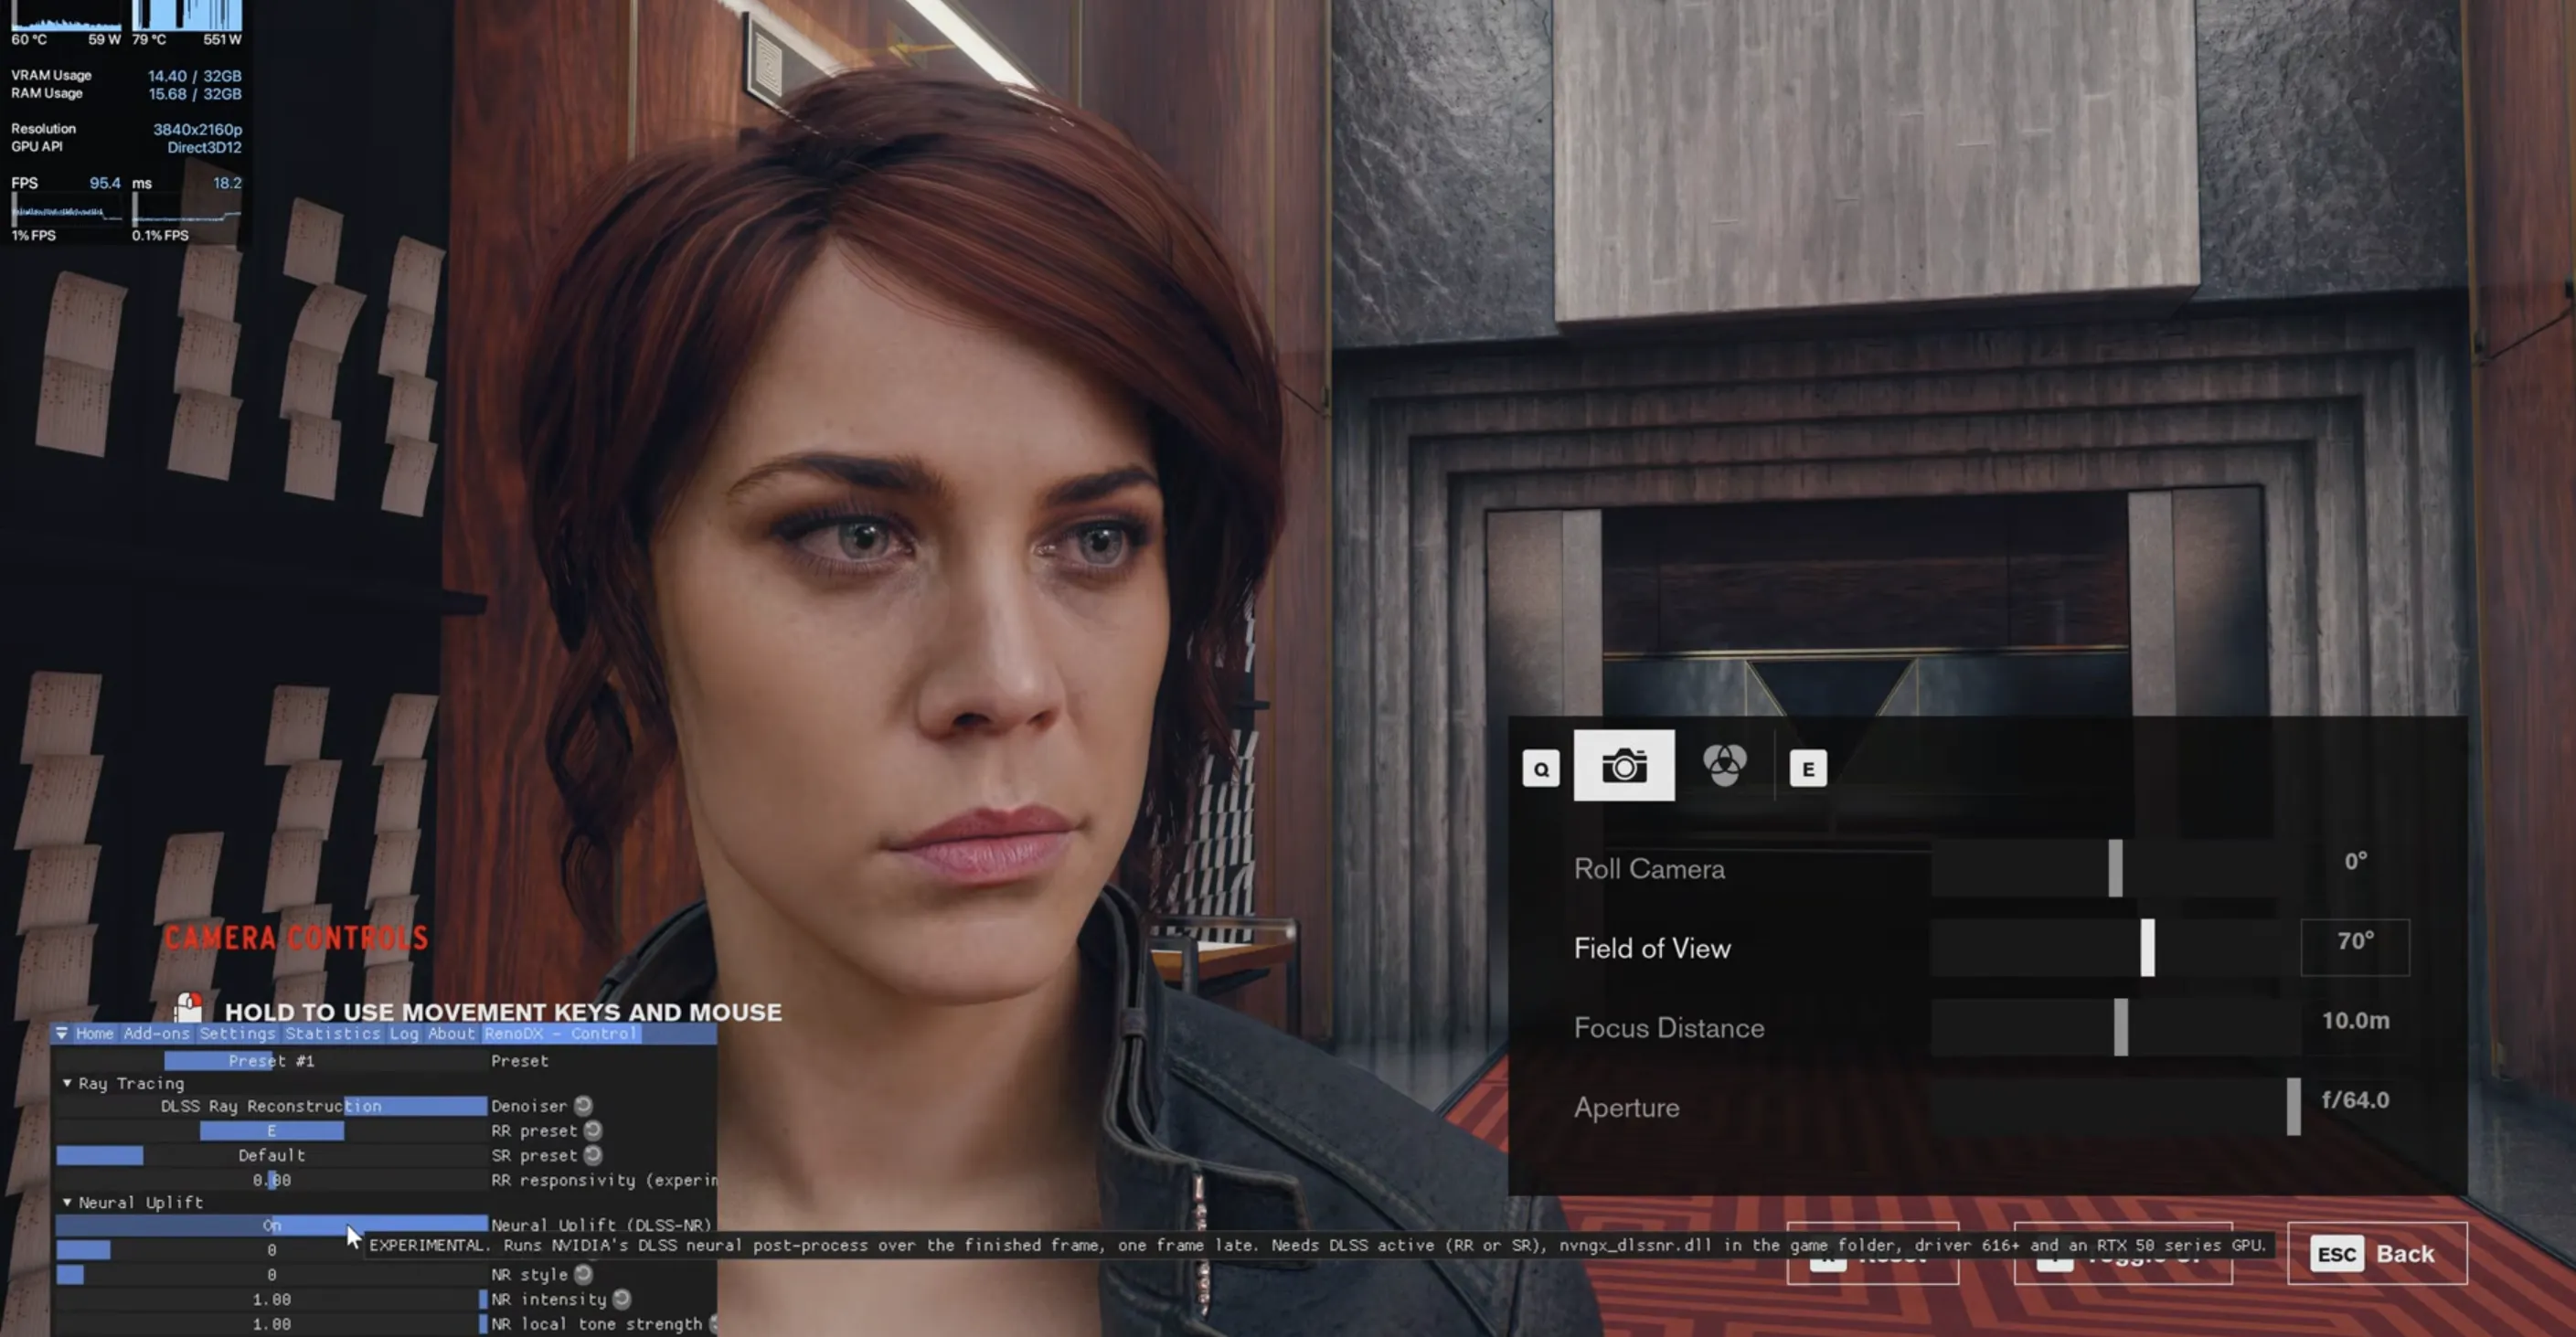Screen dimensions: 2576x1337
Task: Adjust the NR style slider
Action: click(271, 1274)
